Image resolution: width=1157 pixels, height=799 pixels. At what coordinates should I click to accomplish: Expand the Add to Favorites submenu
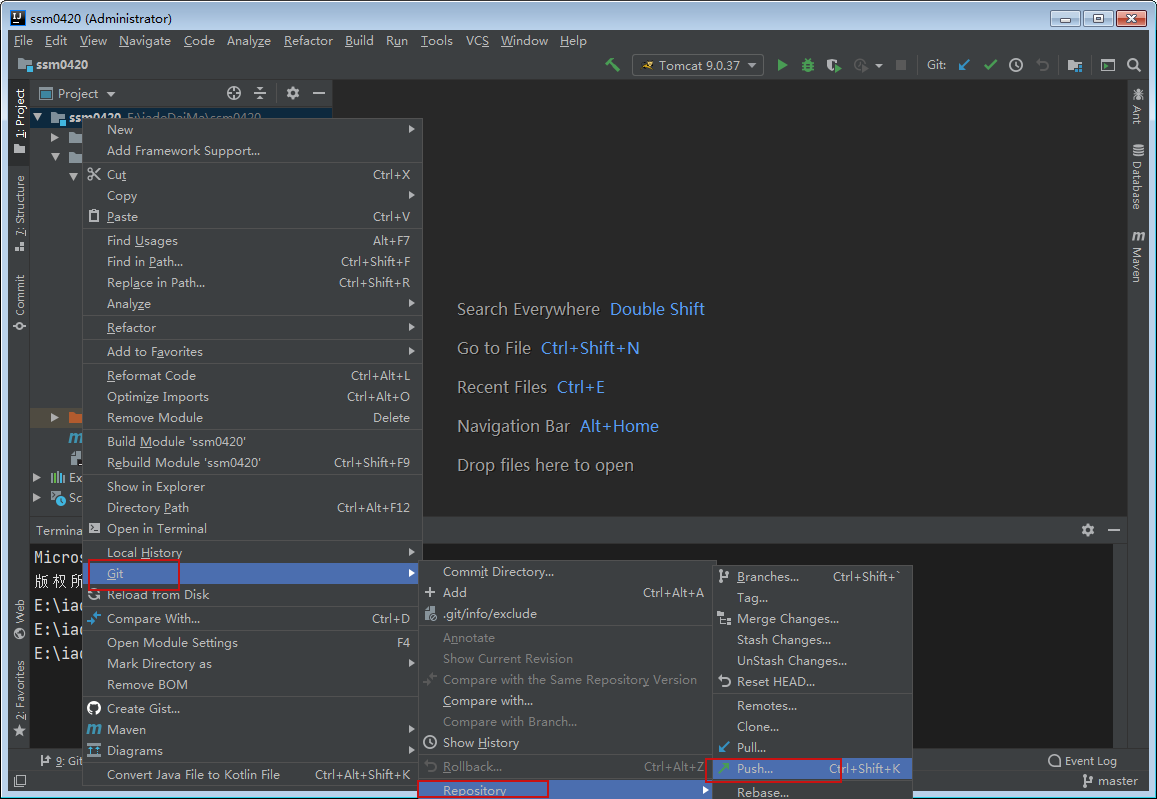click(x=252, y=351)
